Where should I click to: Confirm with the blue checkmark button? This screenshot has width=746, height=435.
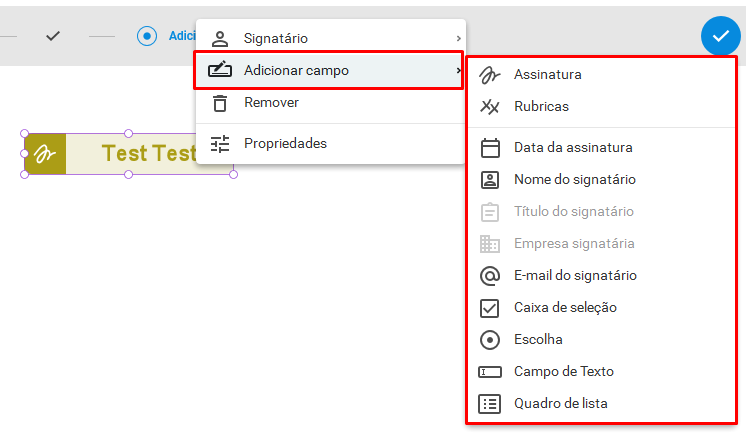(720, 36)
